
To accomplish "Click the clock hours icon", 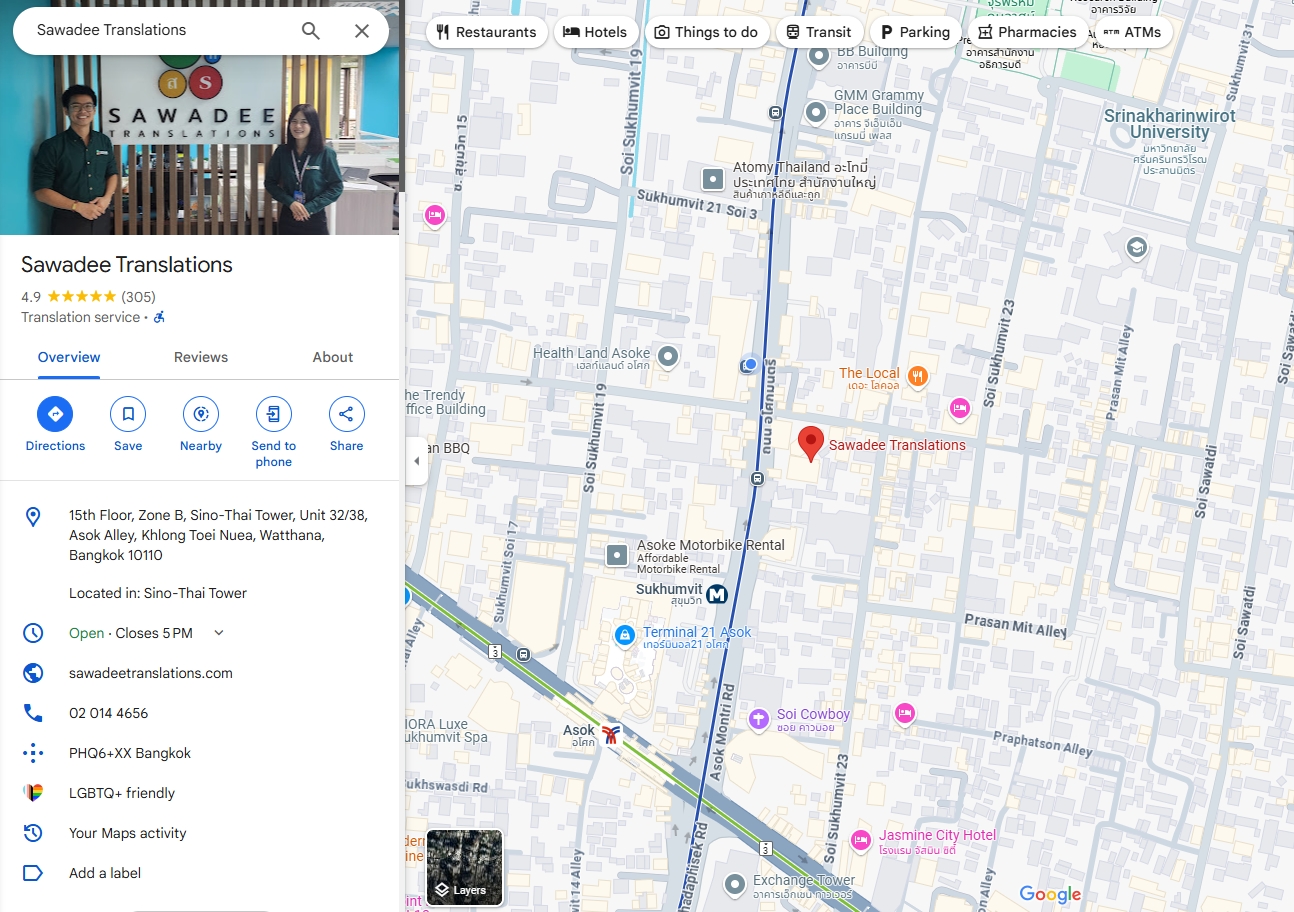I will point(33,633).
